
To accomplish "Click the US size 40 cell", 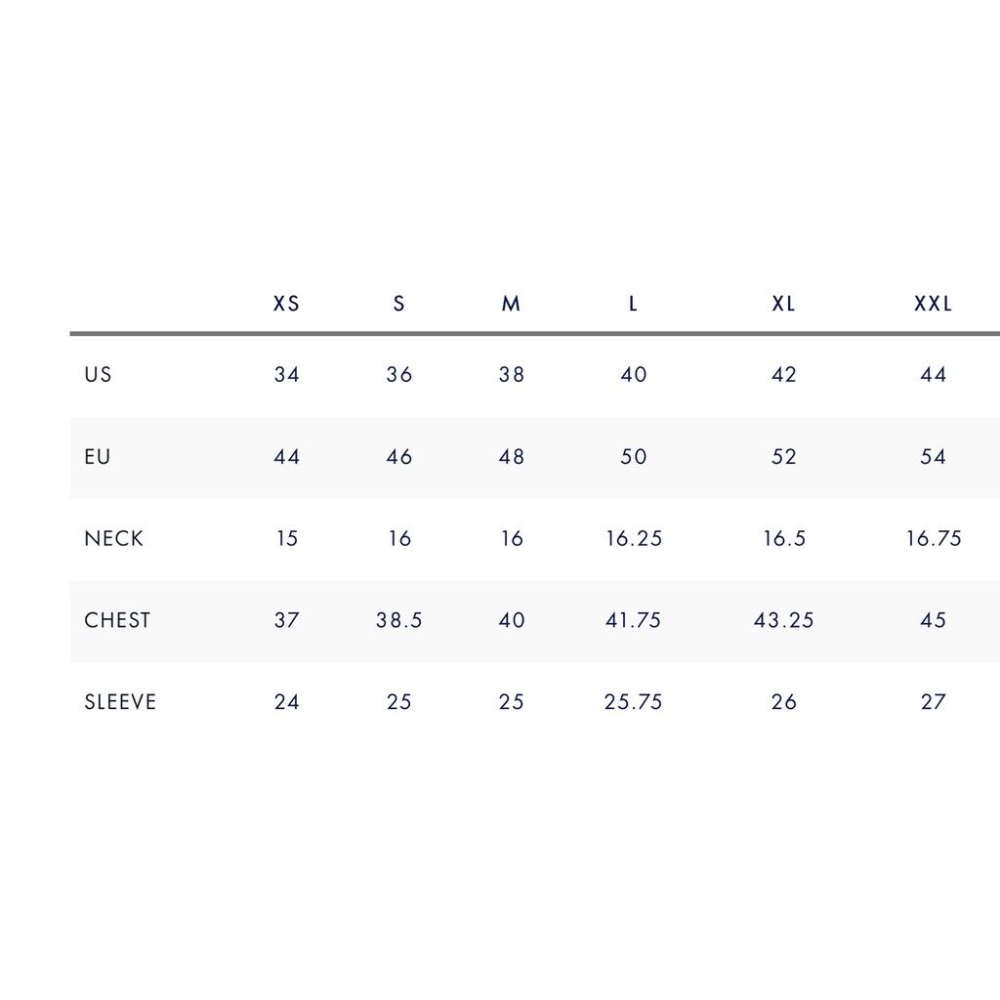I will 634,375.
